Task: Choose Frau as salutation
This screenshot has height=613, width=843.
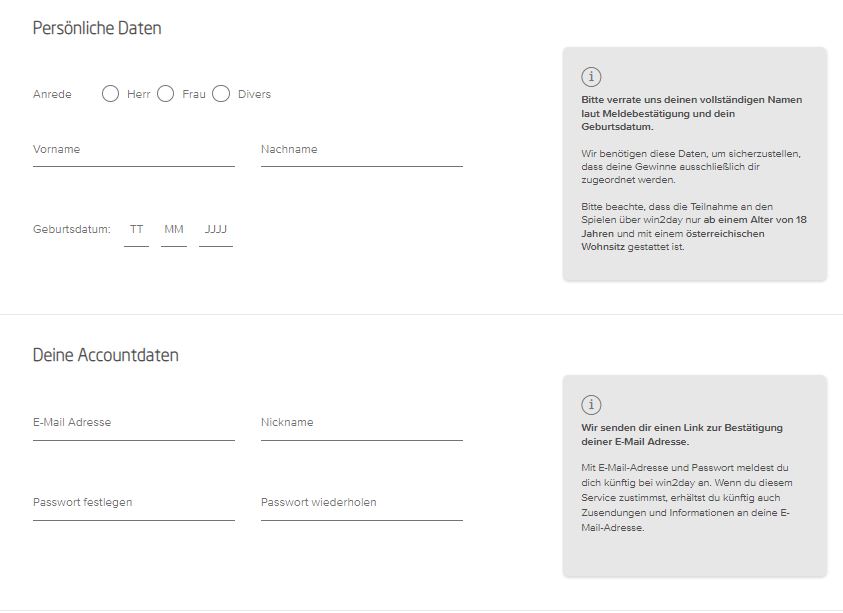Action: coord(166,94)
